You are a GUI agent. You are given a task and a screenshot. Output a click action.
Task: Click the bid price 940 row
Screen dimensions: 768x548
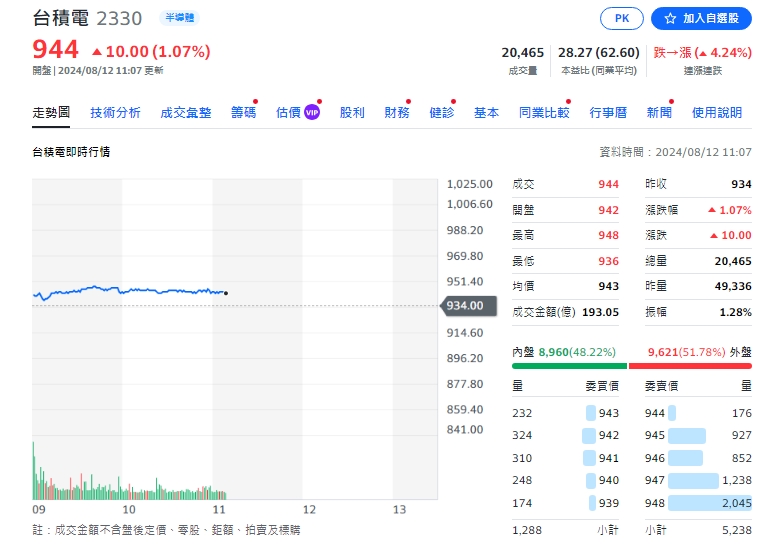point(566,480)
